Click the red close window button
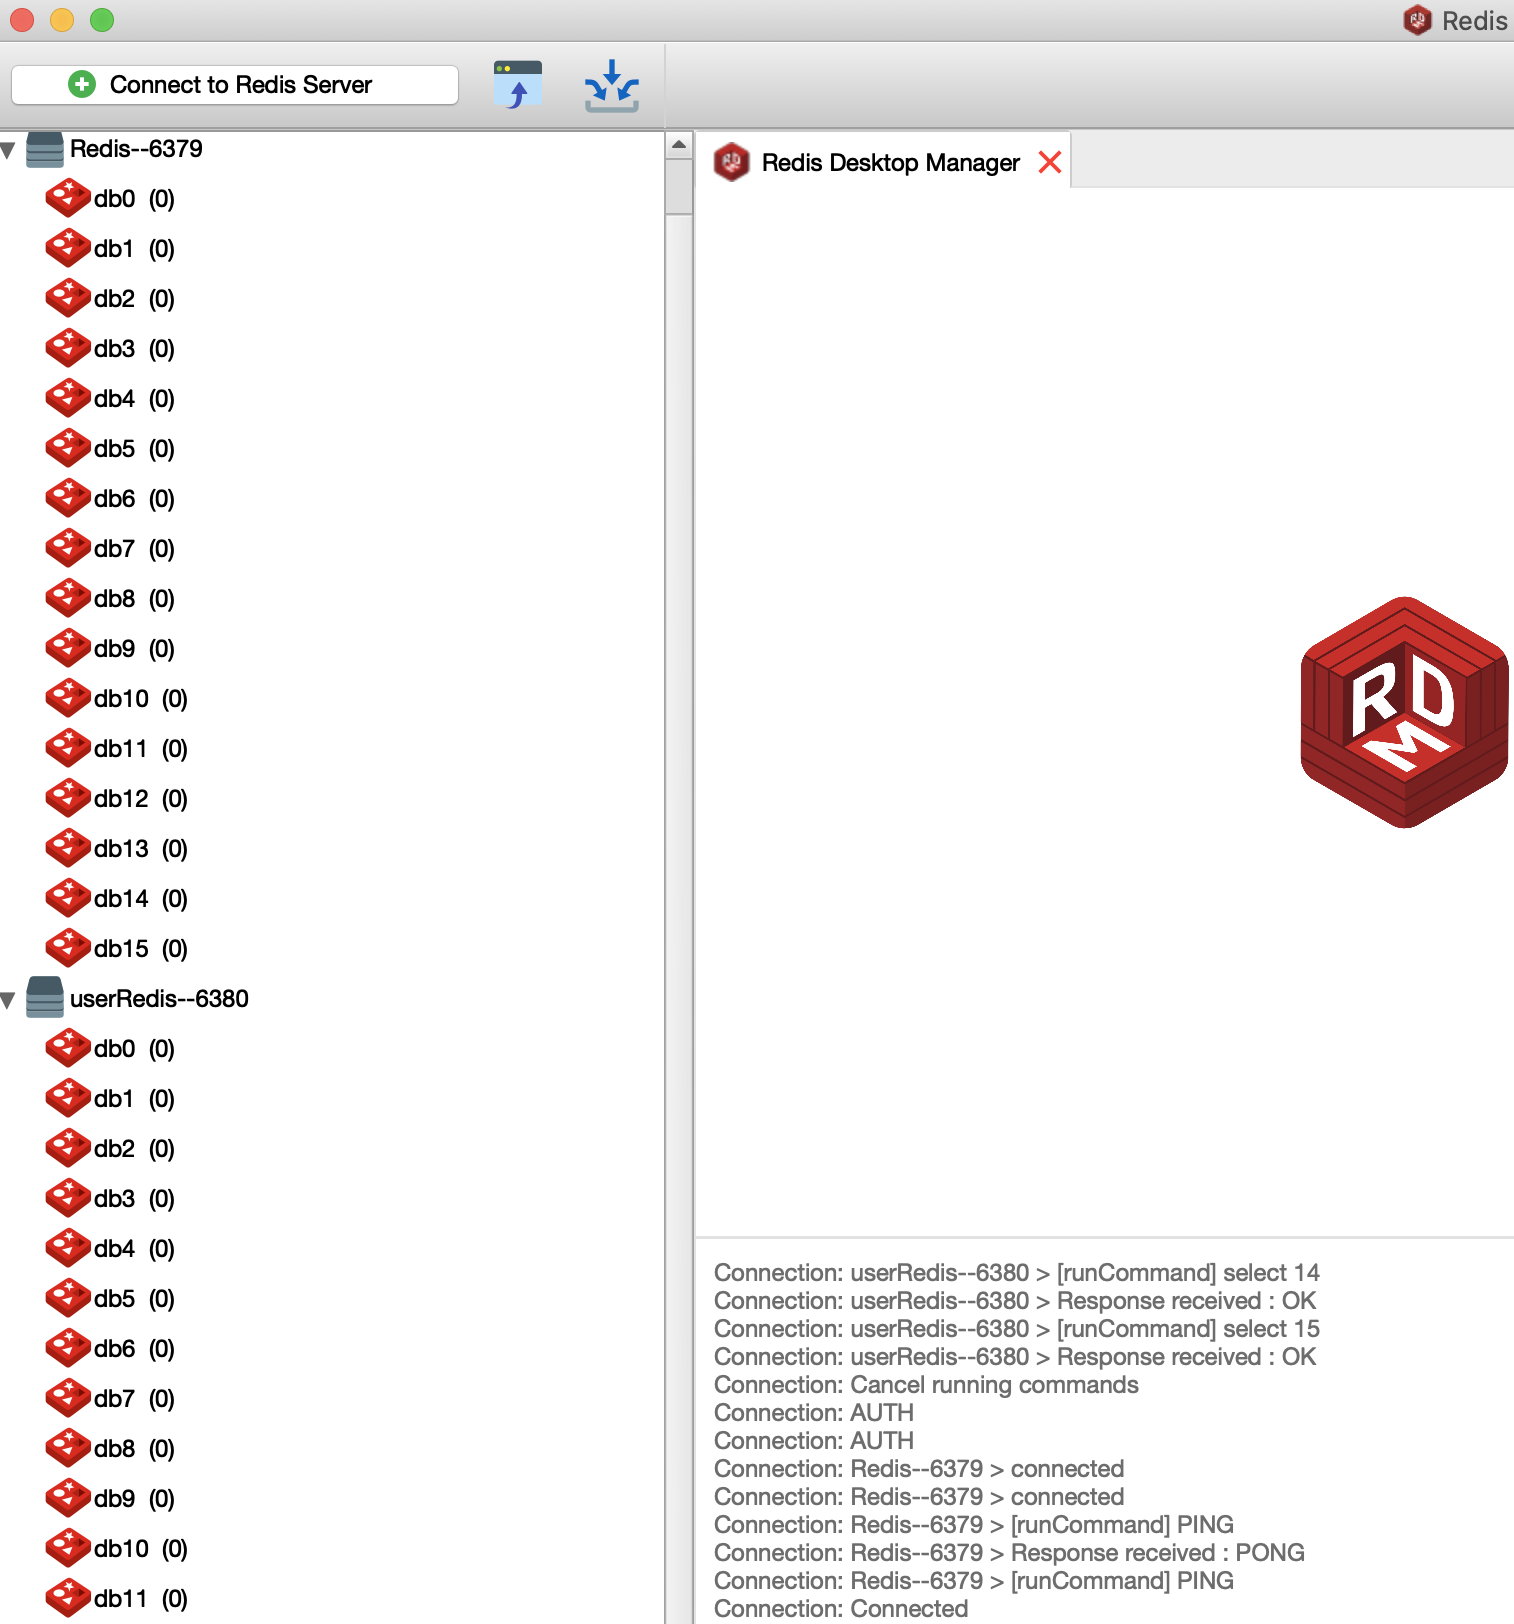Viewport: 1514px width, 1624px height. pos(22,20)
